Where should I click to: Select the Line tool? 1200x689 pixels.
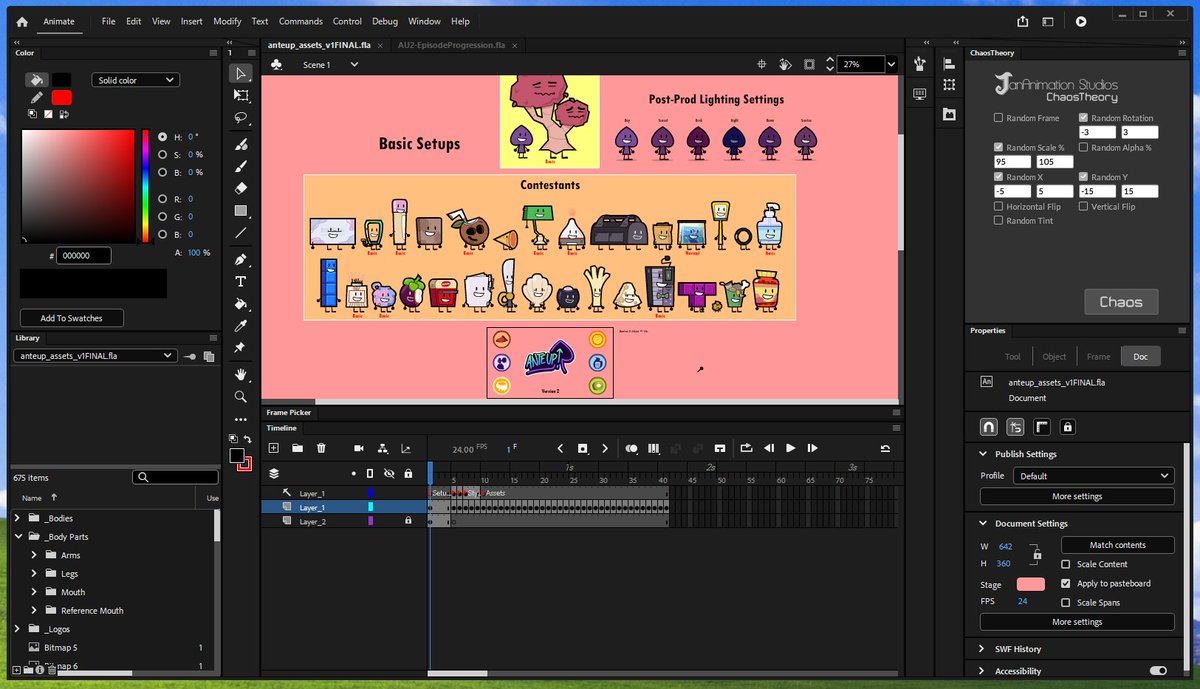click(x=241, y=233)
